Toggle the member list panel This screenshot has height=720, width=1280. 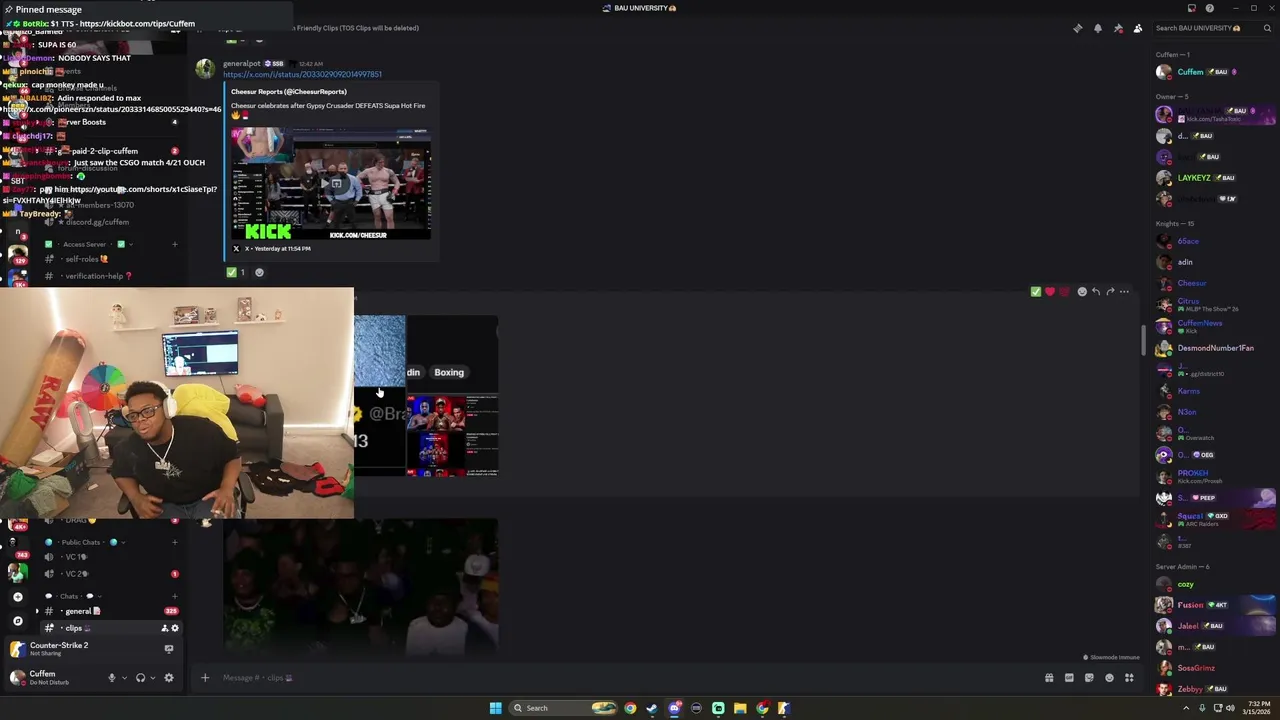pyautogui.click(x=1138, y=28)
